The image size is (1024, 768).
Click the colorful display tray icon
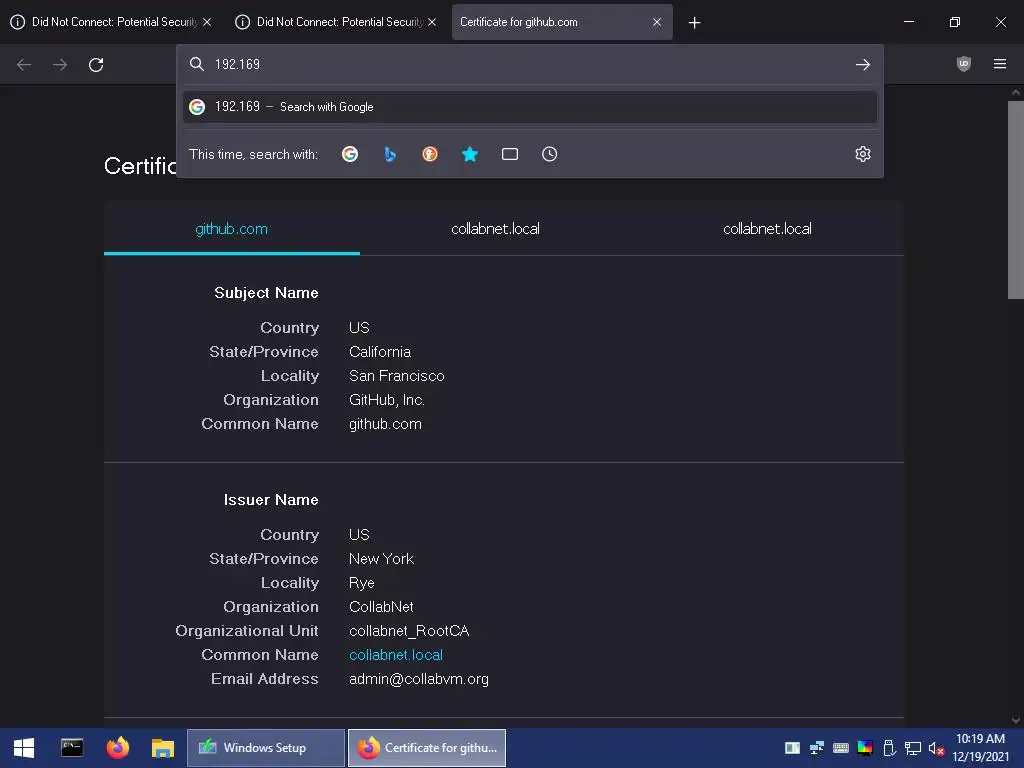(x=865, y=748)
